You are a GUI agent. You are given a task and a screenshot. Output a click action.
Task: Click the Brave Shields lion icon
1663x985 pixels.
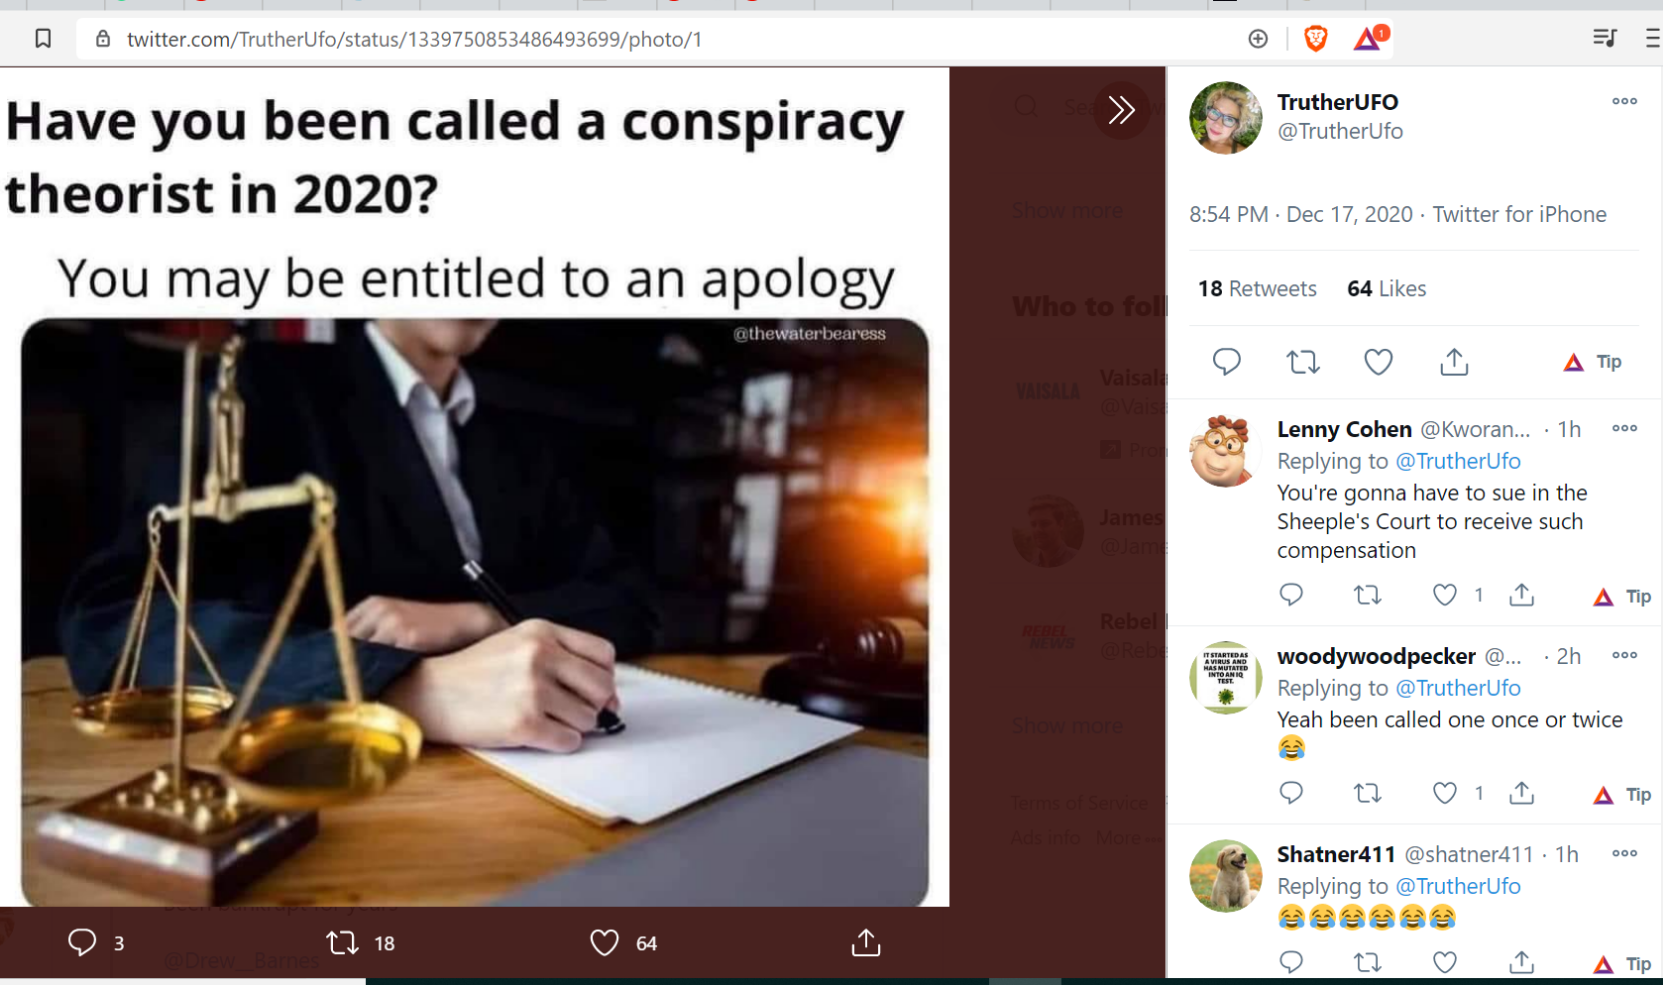1316,39
